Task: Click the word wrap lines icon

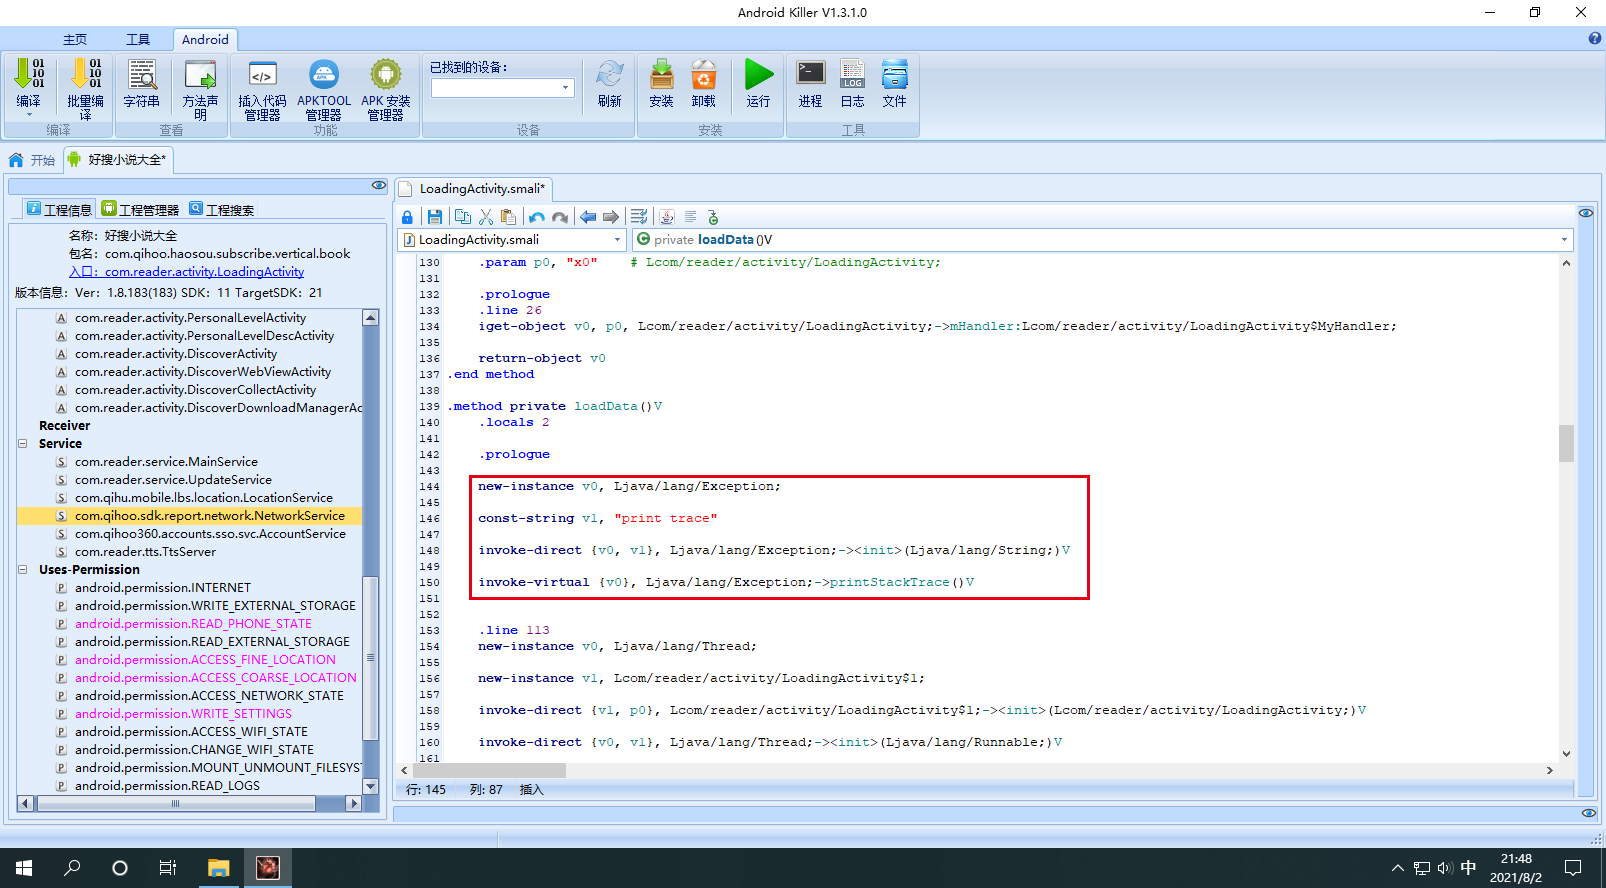Action: pyautogui.click(x=639, y=217)
